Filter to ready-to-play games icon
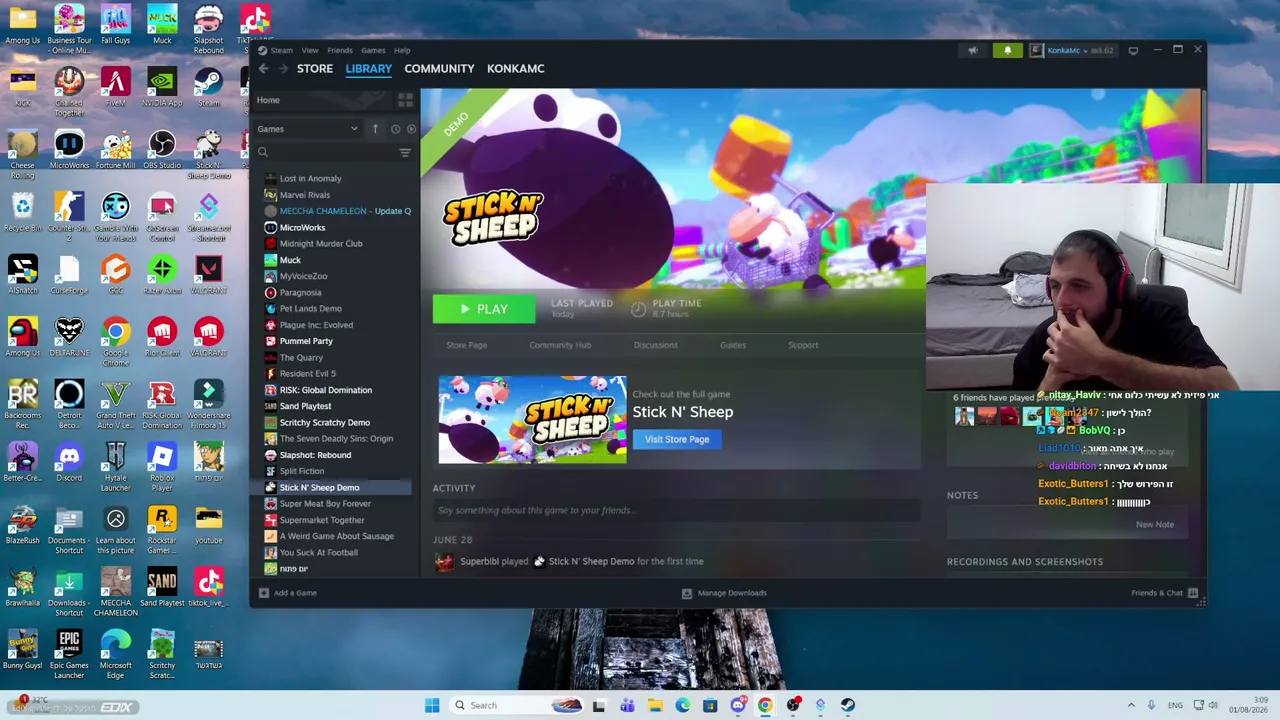 pos(411,129)
